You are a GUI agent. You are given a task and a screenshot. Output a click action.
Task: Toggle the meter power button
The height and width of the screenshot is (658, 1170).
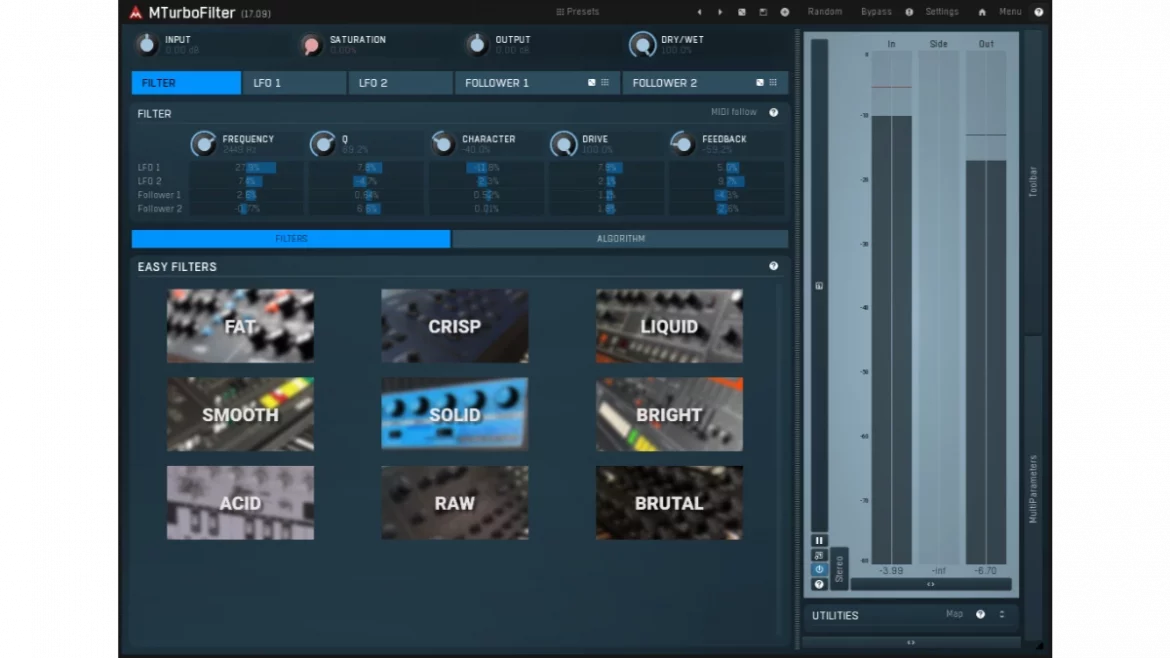(x=819, y=570)
